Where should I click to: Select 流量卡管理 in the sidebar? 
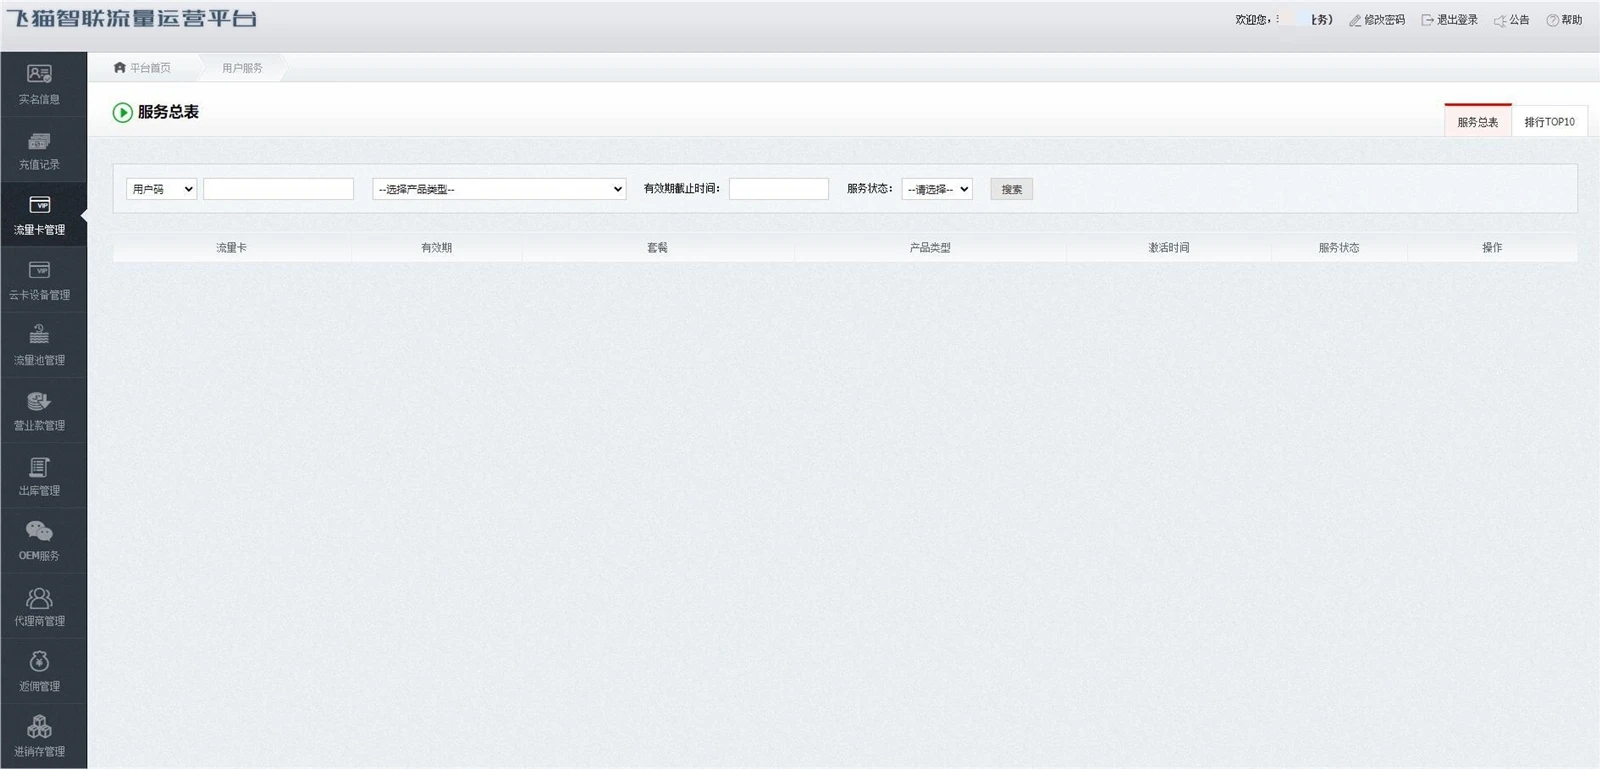pyautogui.click(x=39, y=215)
